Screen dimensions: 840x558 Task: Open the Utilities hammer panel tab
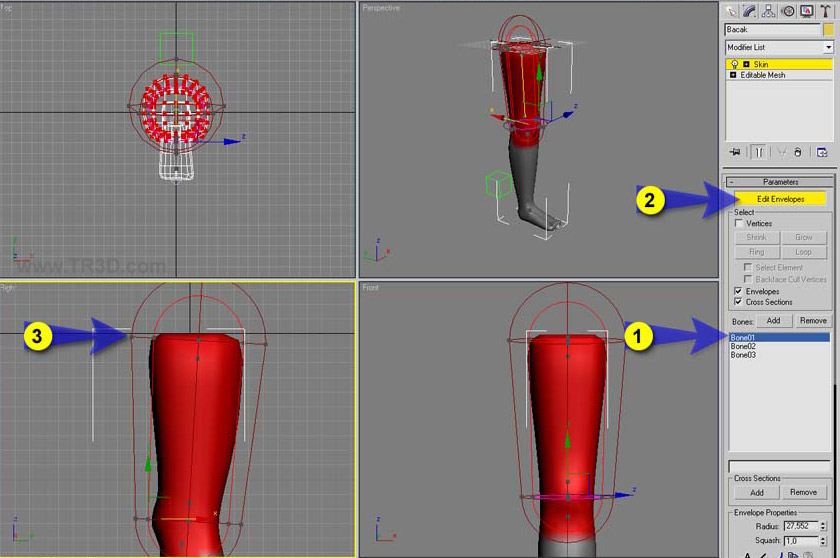tap(825, 10)
